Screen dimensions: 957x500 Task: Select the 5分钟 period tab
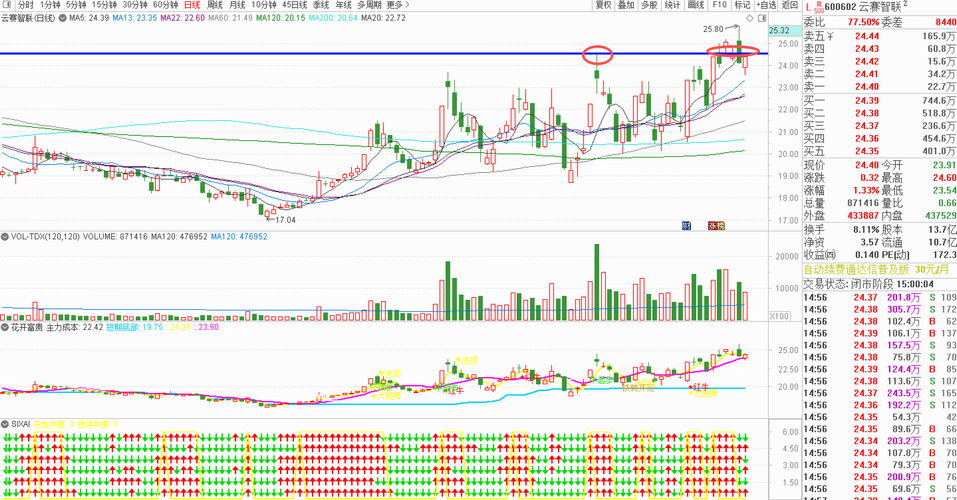pos(76,5)
